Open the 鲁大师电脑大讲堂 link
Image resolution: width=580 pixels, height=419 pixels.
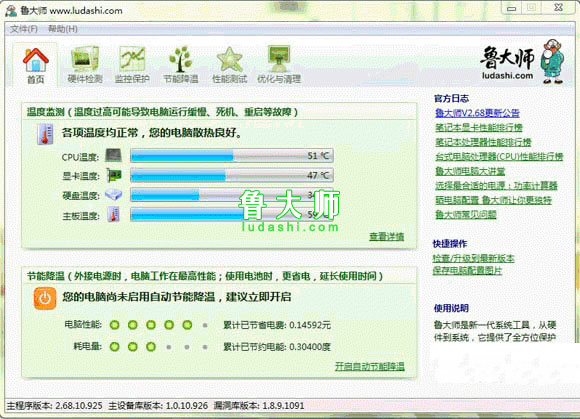(470, 171)
